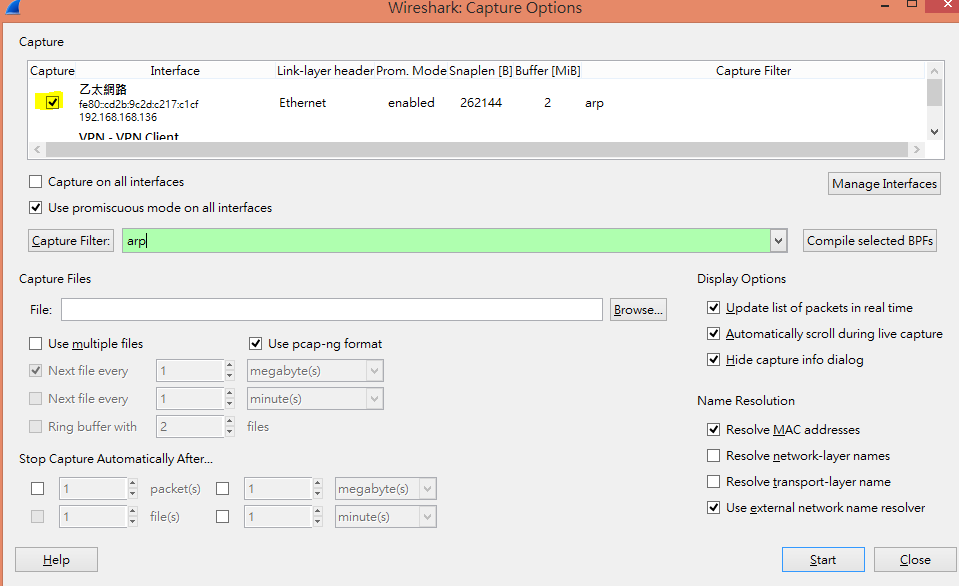The height and width of the screenshot is (586, 959).
Task: Open the Help dialog
Action: pos(55,559)
